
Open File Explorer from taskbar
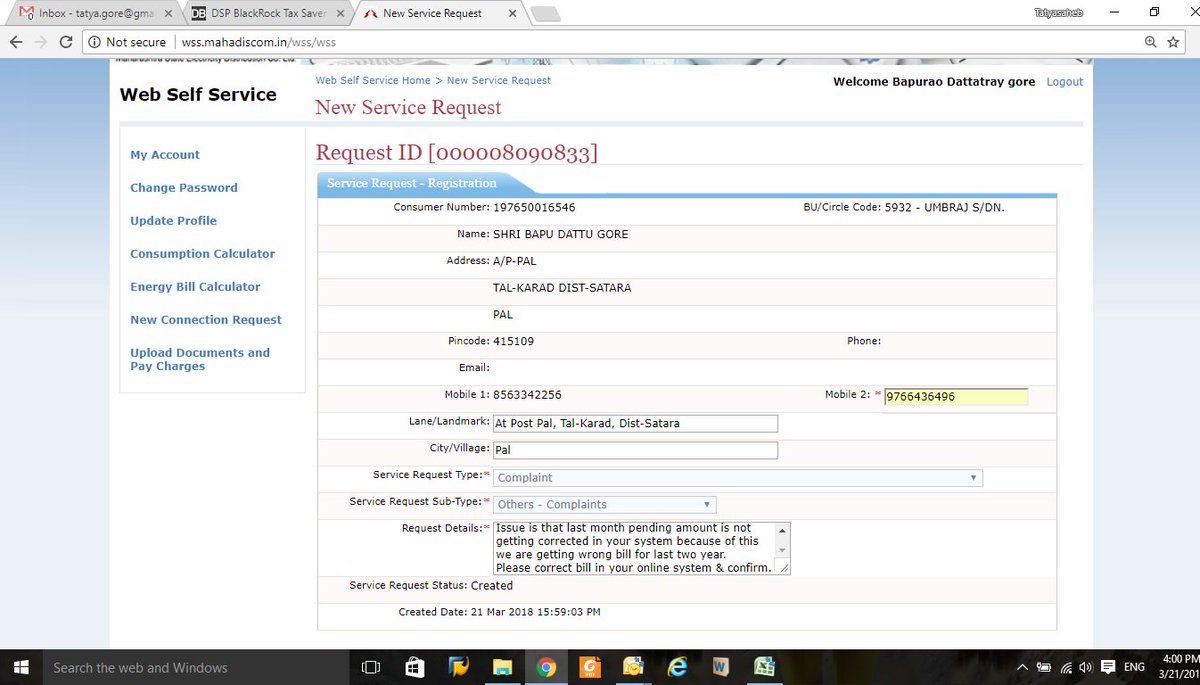click(x=502, y=667)
